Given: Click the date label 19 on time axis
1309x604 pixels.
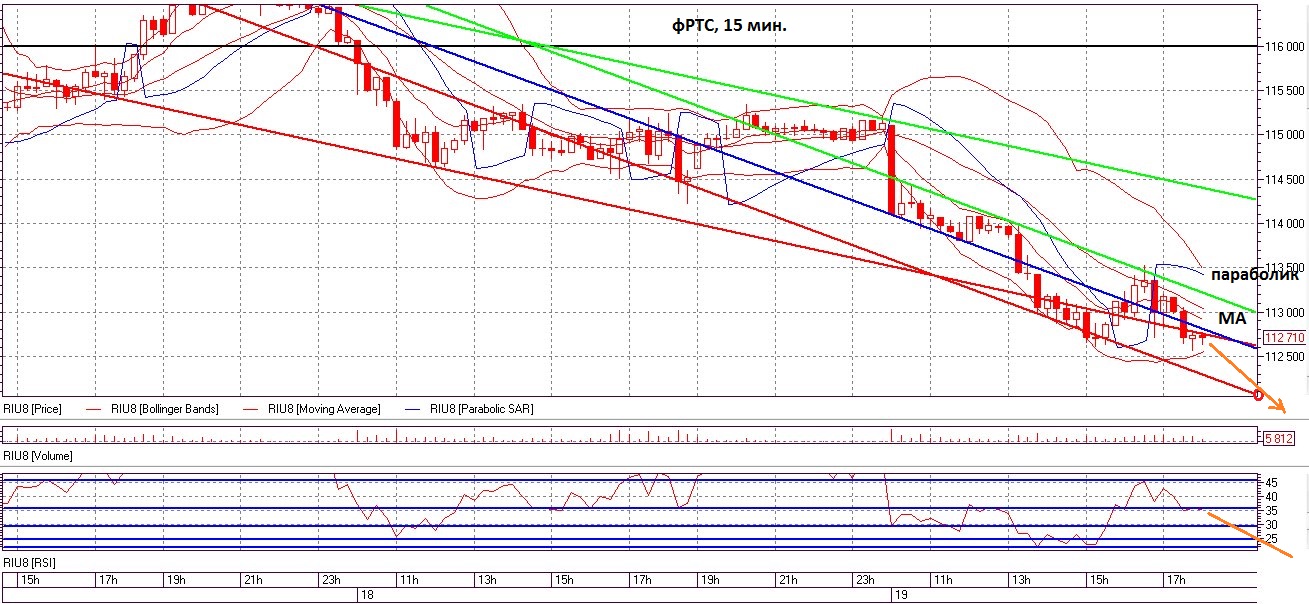Looking at the screenshot, I should pyautogui.click(x=900, y=594).
